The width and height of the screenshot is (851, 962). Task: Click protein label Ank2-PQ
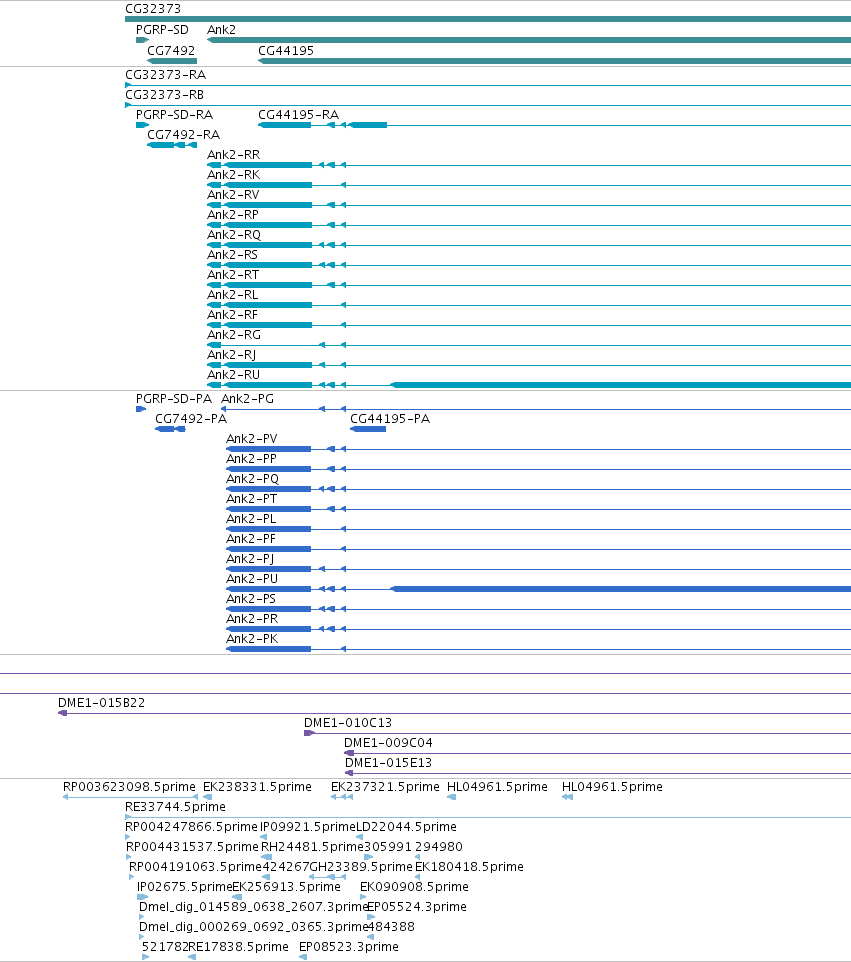coord(253,479)
